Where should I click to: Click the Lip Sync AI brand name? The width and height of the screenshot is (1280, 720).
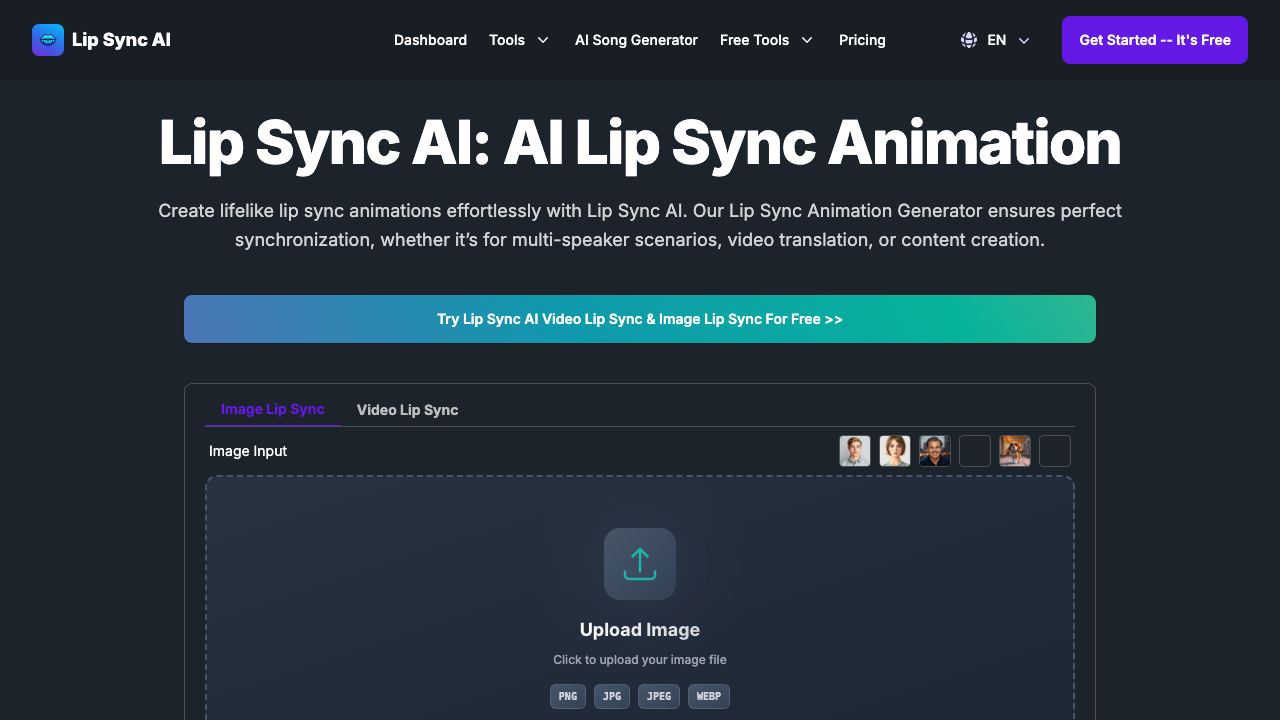tap(121, 40)
